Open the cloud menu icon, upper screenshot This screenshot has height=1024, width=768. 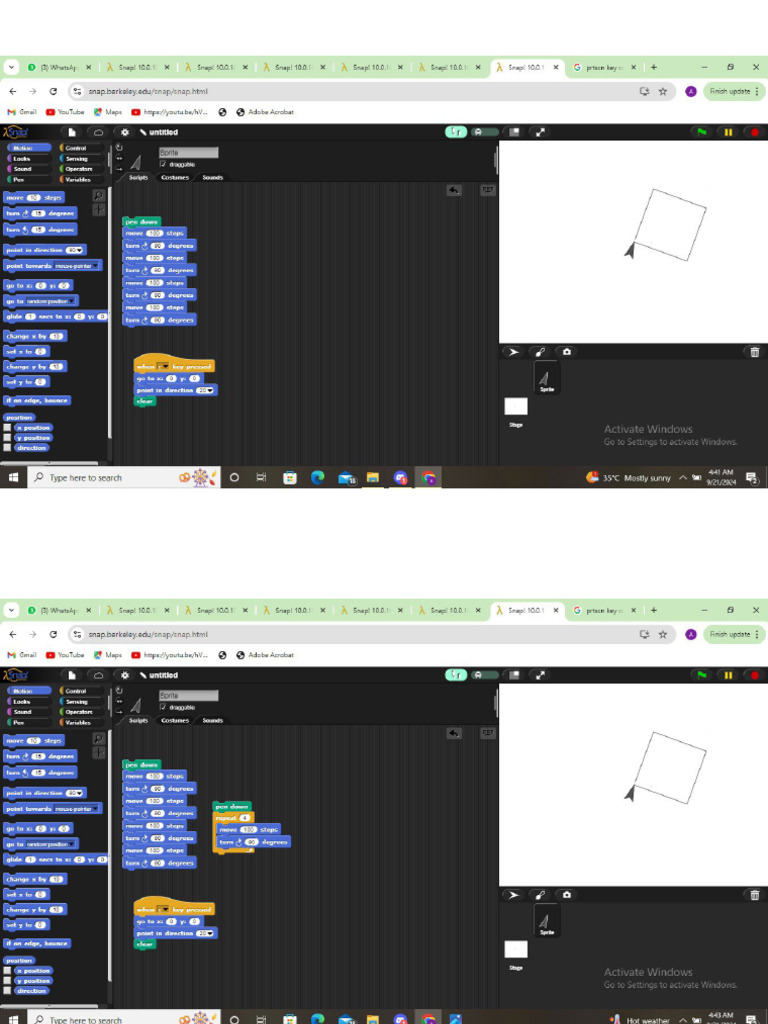98,132
